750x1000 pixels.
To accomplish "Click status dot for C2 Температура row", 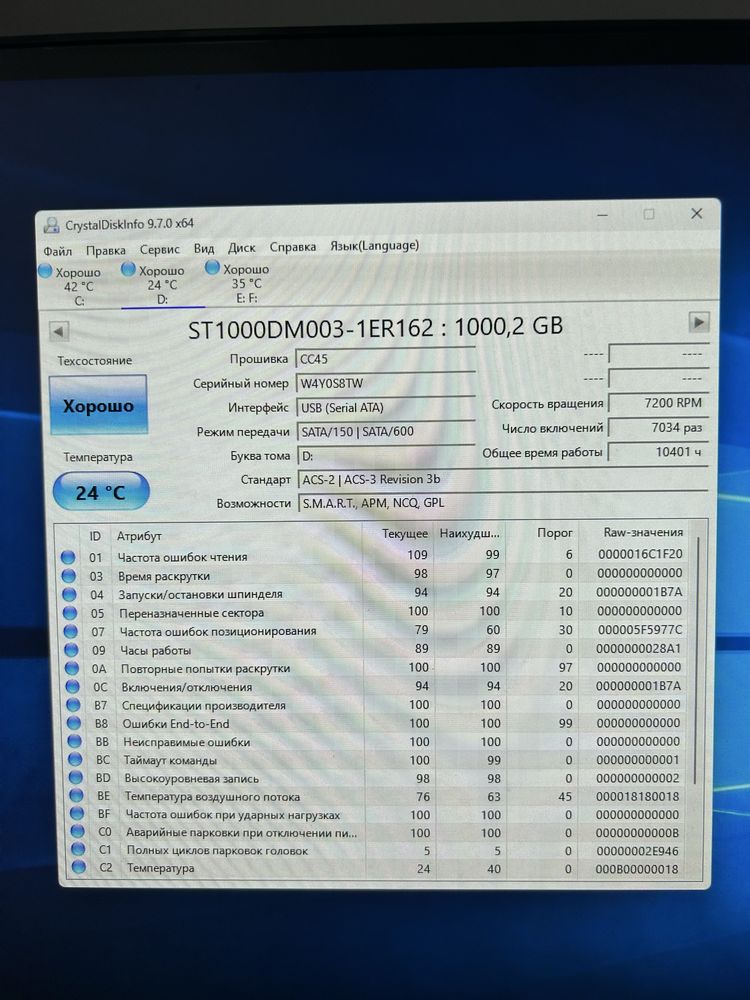I will (79, 867).
